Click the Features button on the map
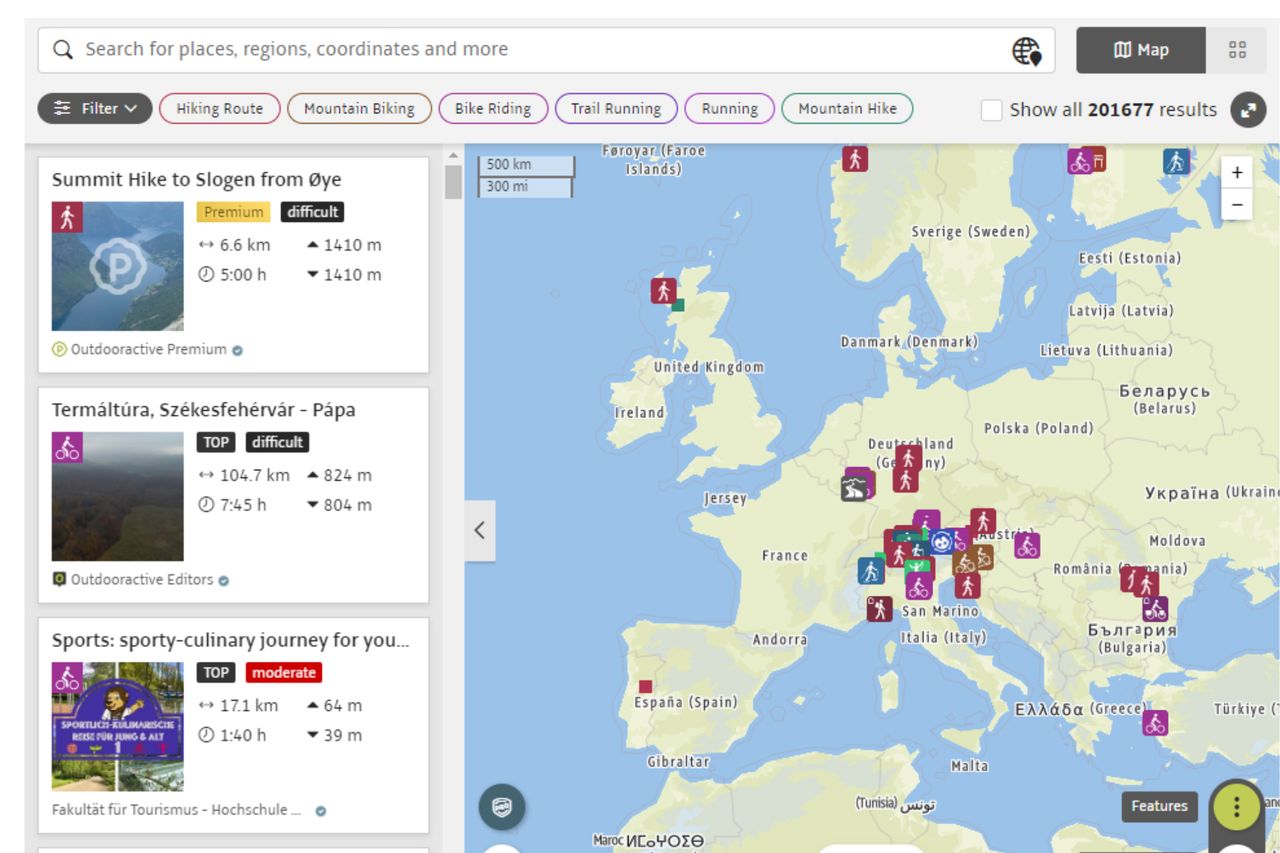Screen dimensions: 1280x853 tap(1159, 806)
